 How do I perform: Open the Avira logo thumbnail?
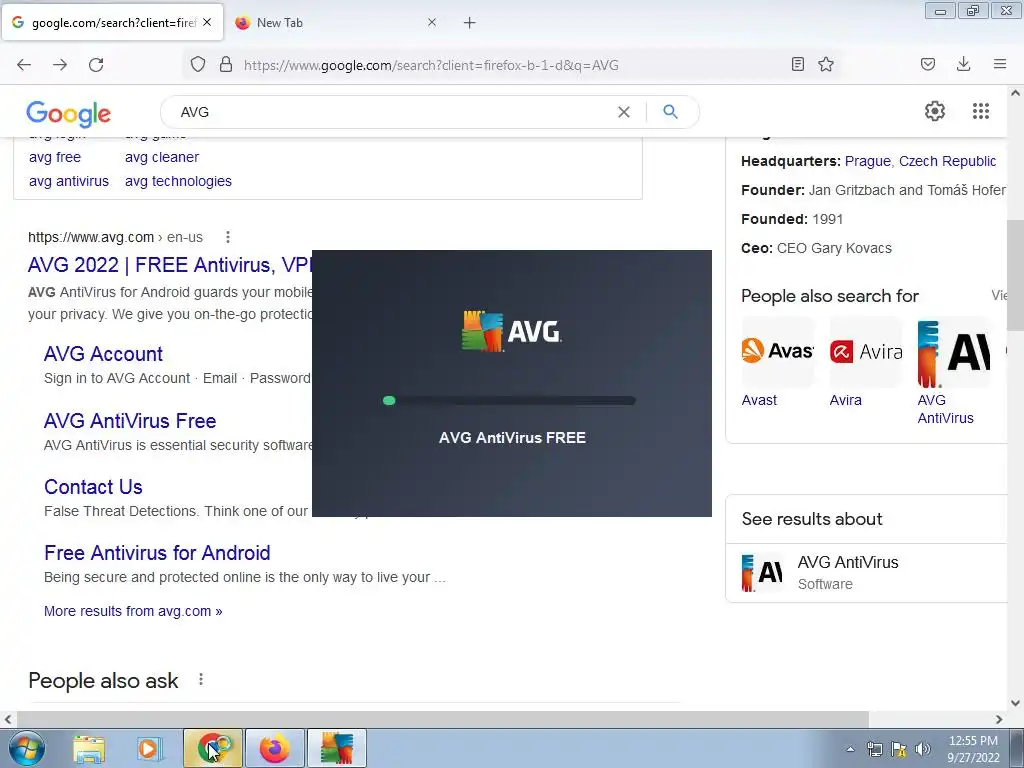pyautogui.click(x=866, y=351)
